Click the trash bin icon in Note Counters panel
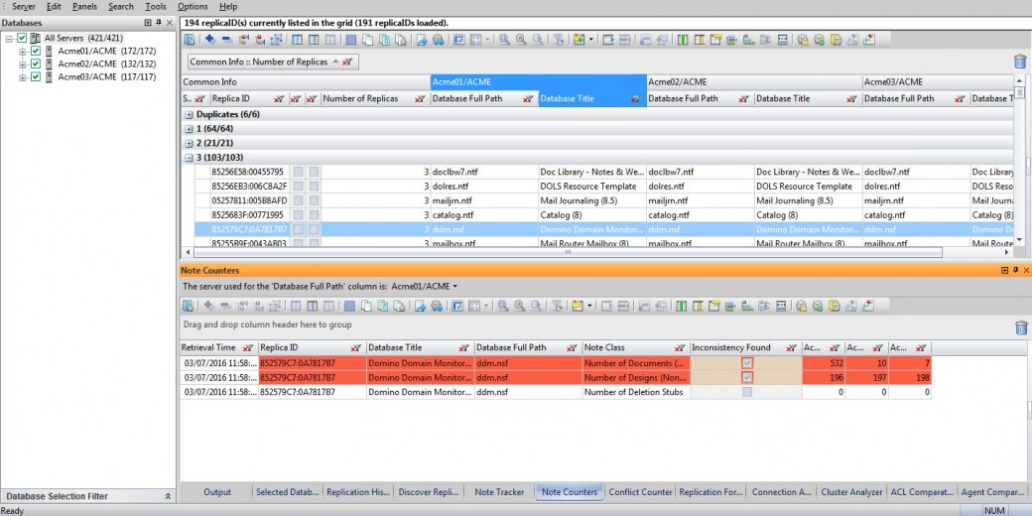This screenshot has height=516, width=1032. coord(1021,327)
